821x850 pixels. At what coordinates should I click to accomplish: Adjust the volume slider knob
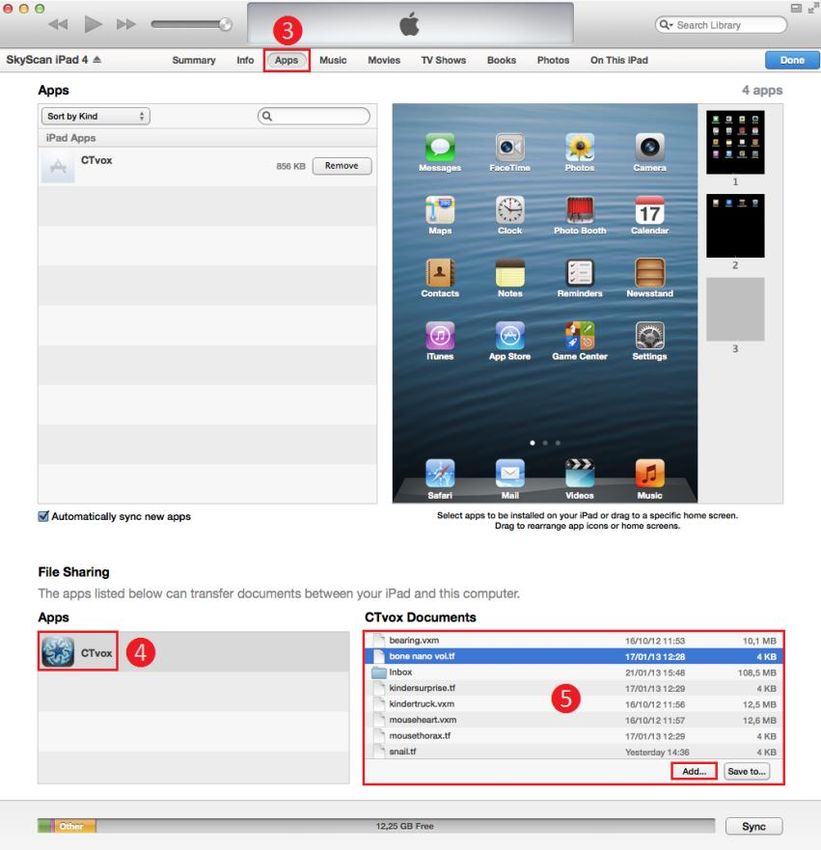225,24
